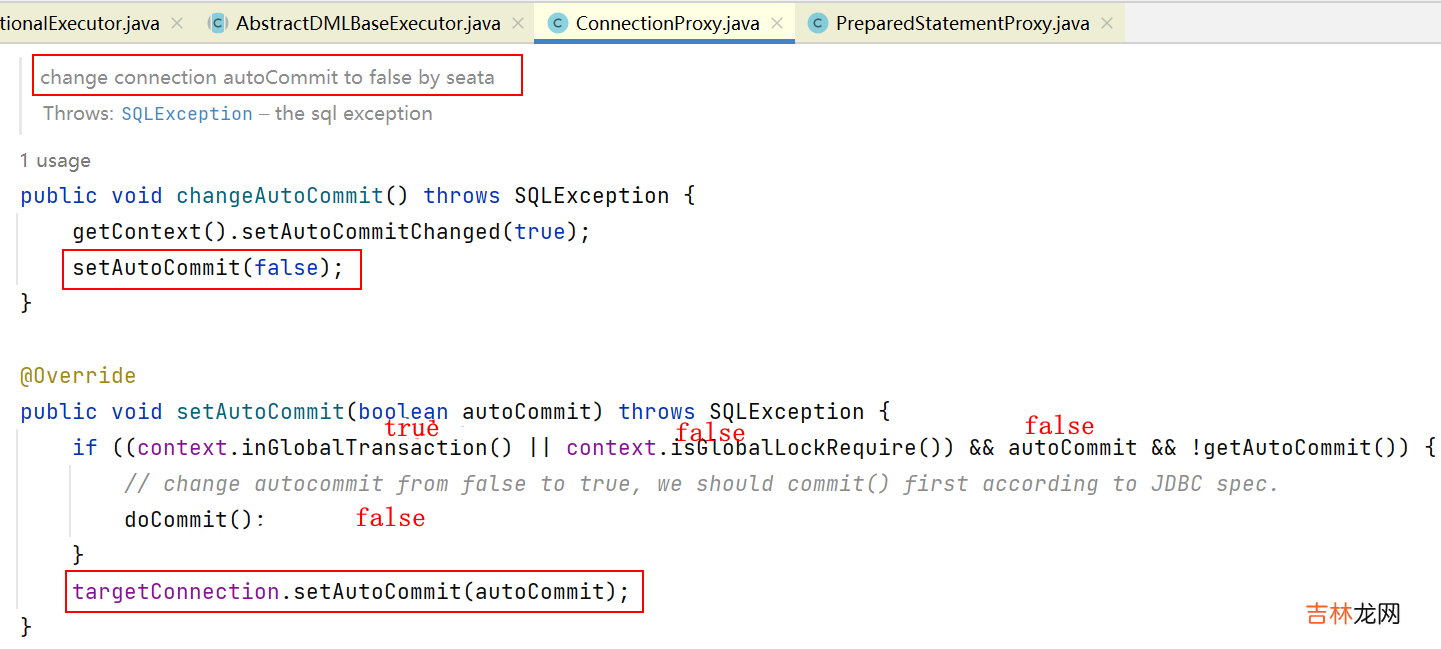Select the tionalExecutor.java tab label
The image size is (1441, 649).
coord(80,23)
